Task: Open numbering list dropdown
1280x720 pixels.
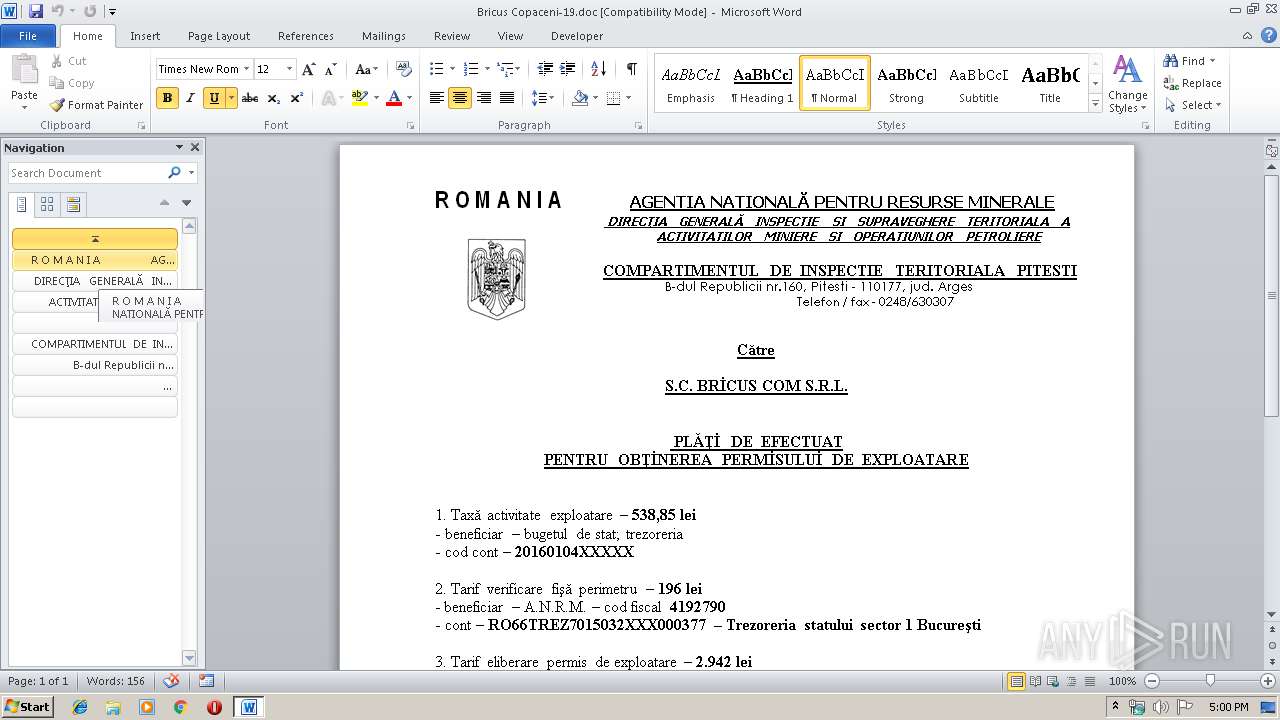Action: [488, 69]
